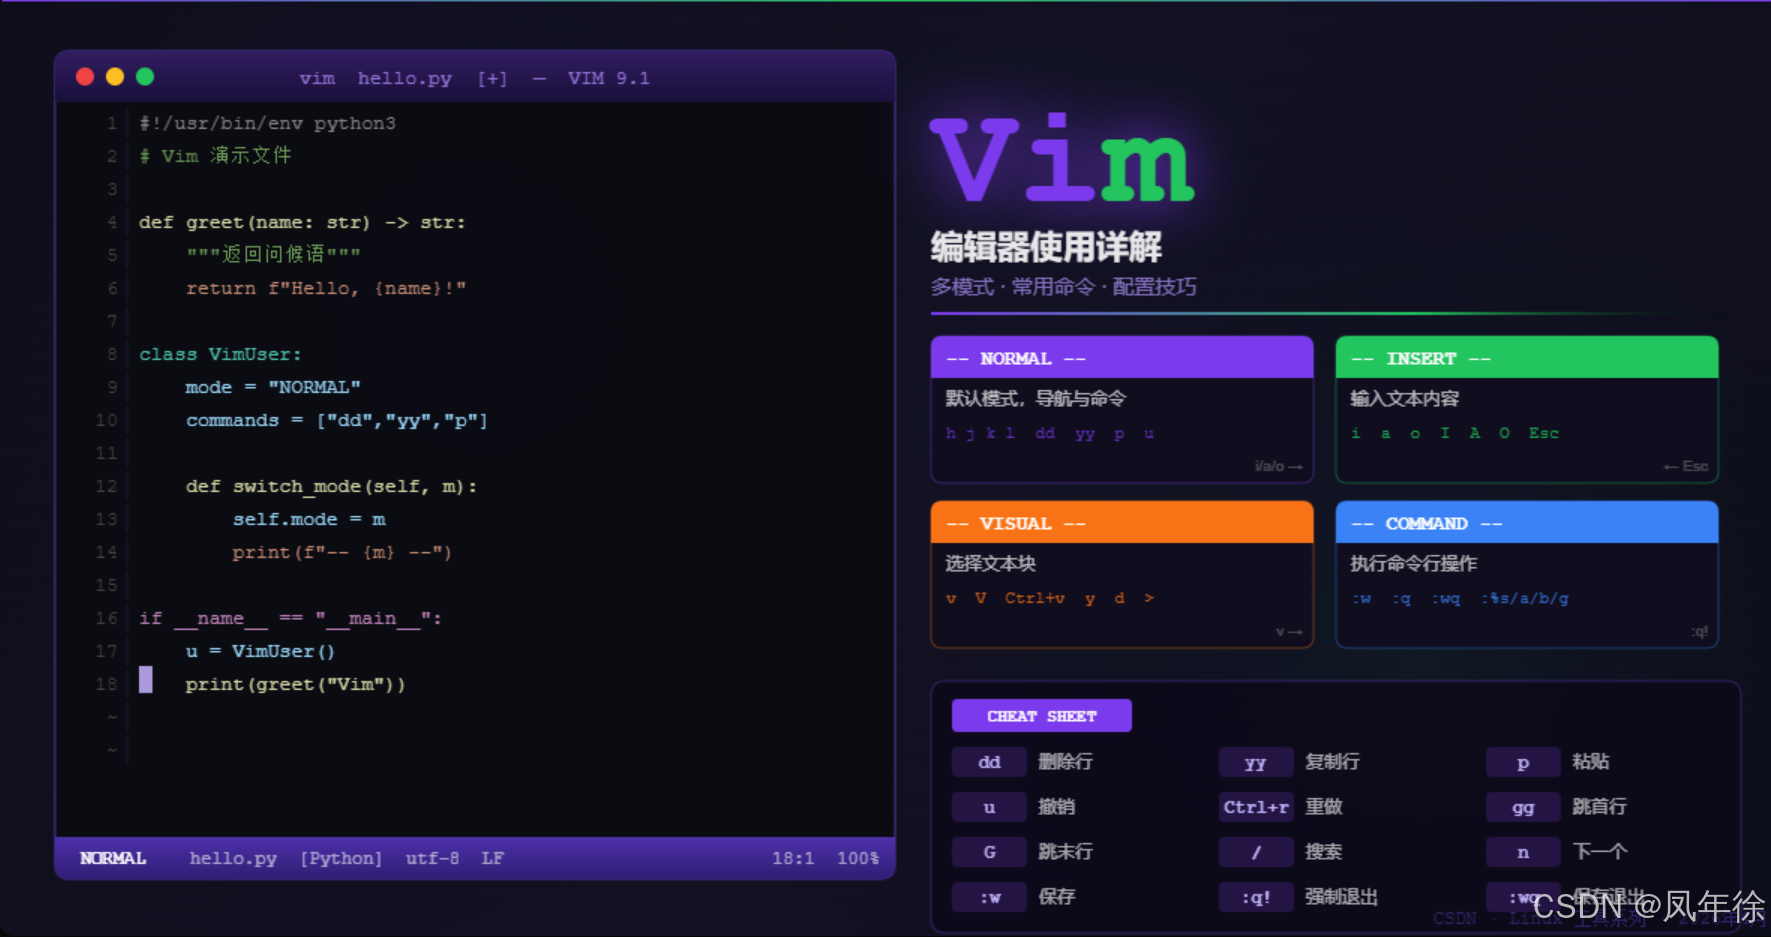This screenshot has width=1771, height=937.
Task: Click the yellow minimize dot in title bar
Action: pos(115,77)
